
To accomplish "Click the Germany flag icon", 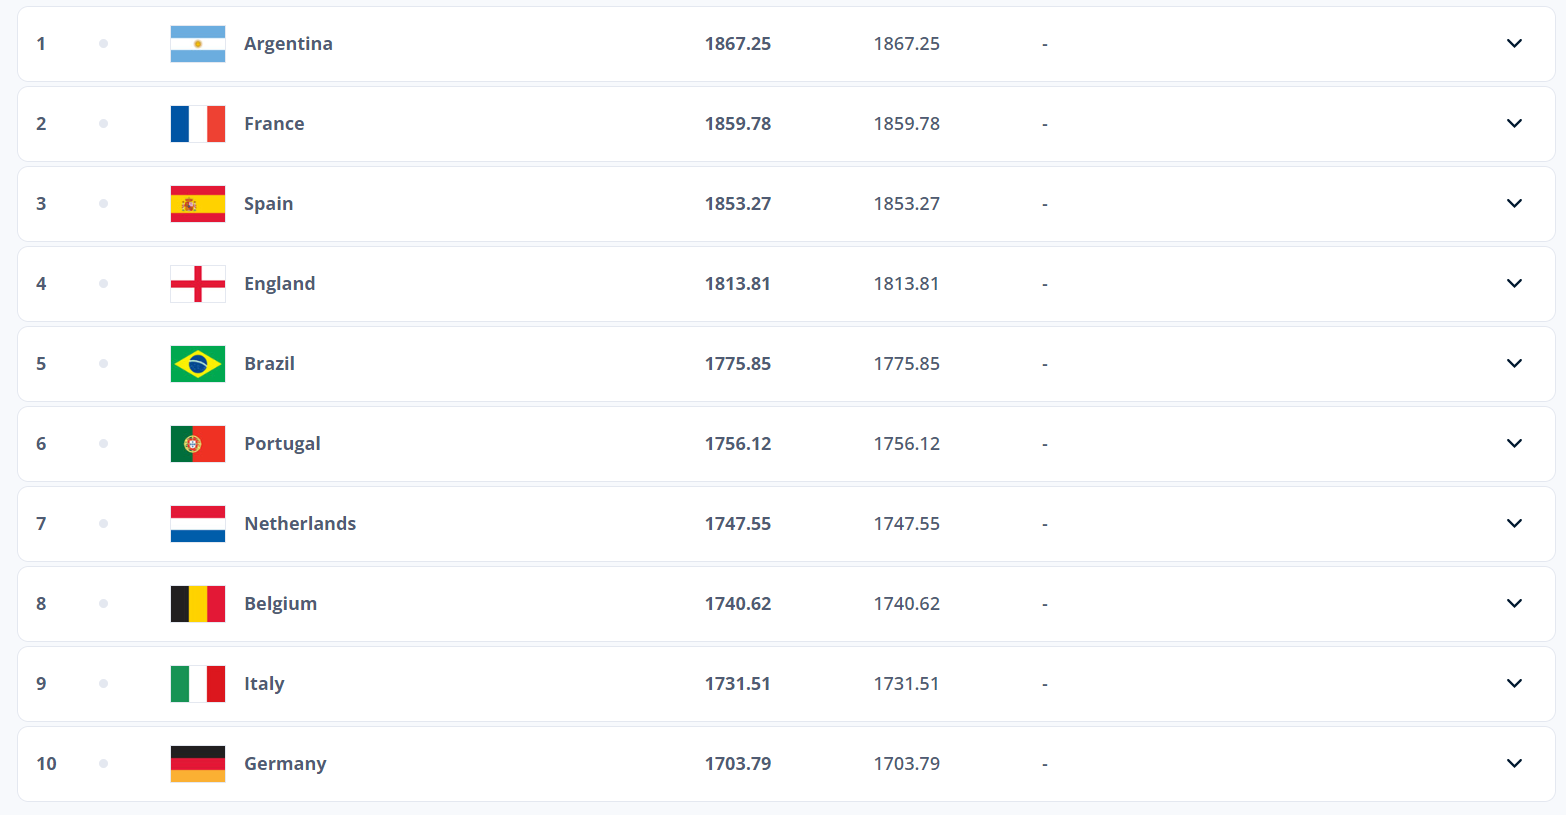I will (198, 764).
